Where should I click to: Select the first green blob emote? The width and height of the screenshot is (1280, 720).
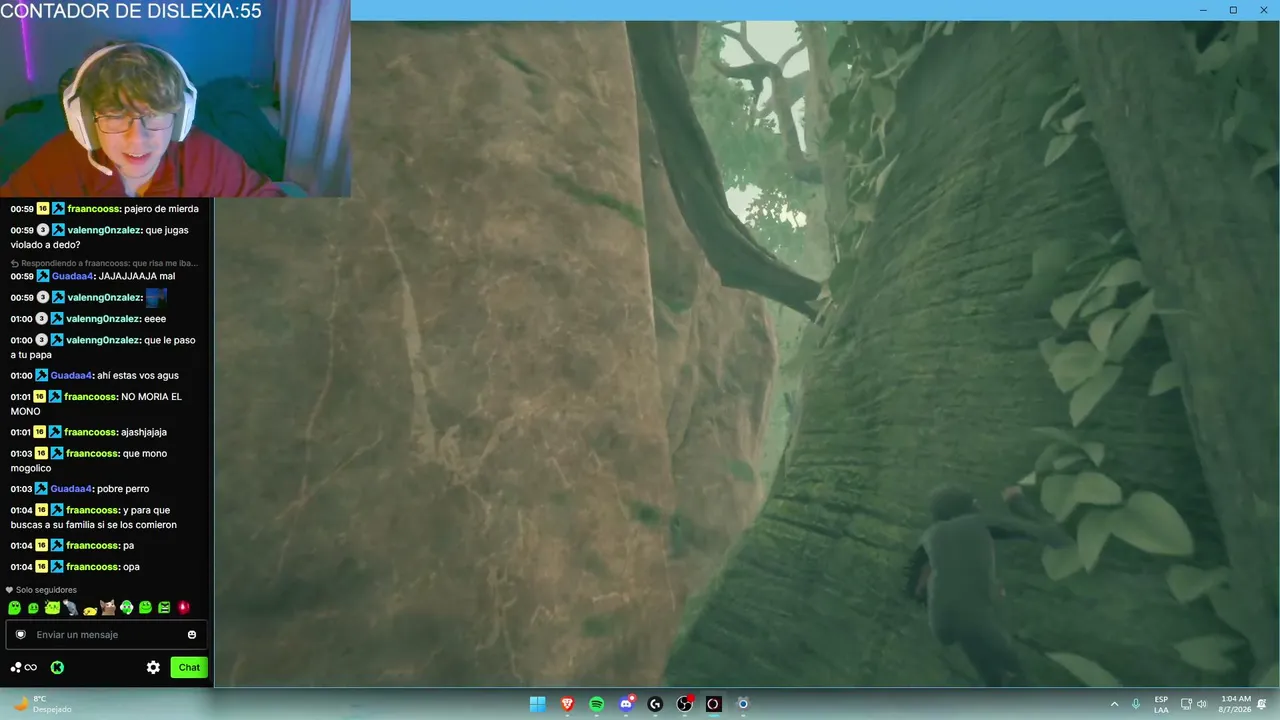pos(14,607)
